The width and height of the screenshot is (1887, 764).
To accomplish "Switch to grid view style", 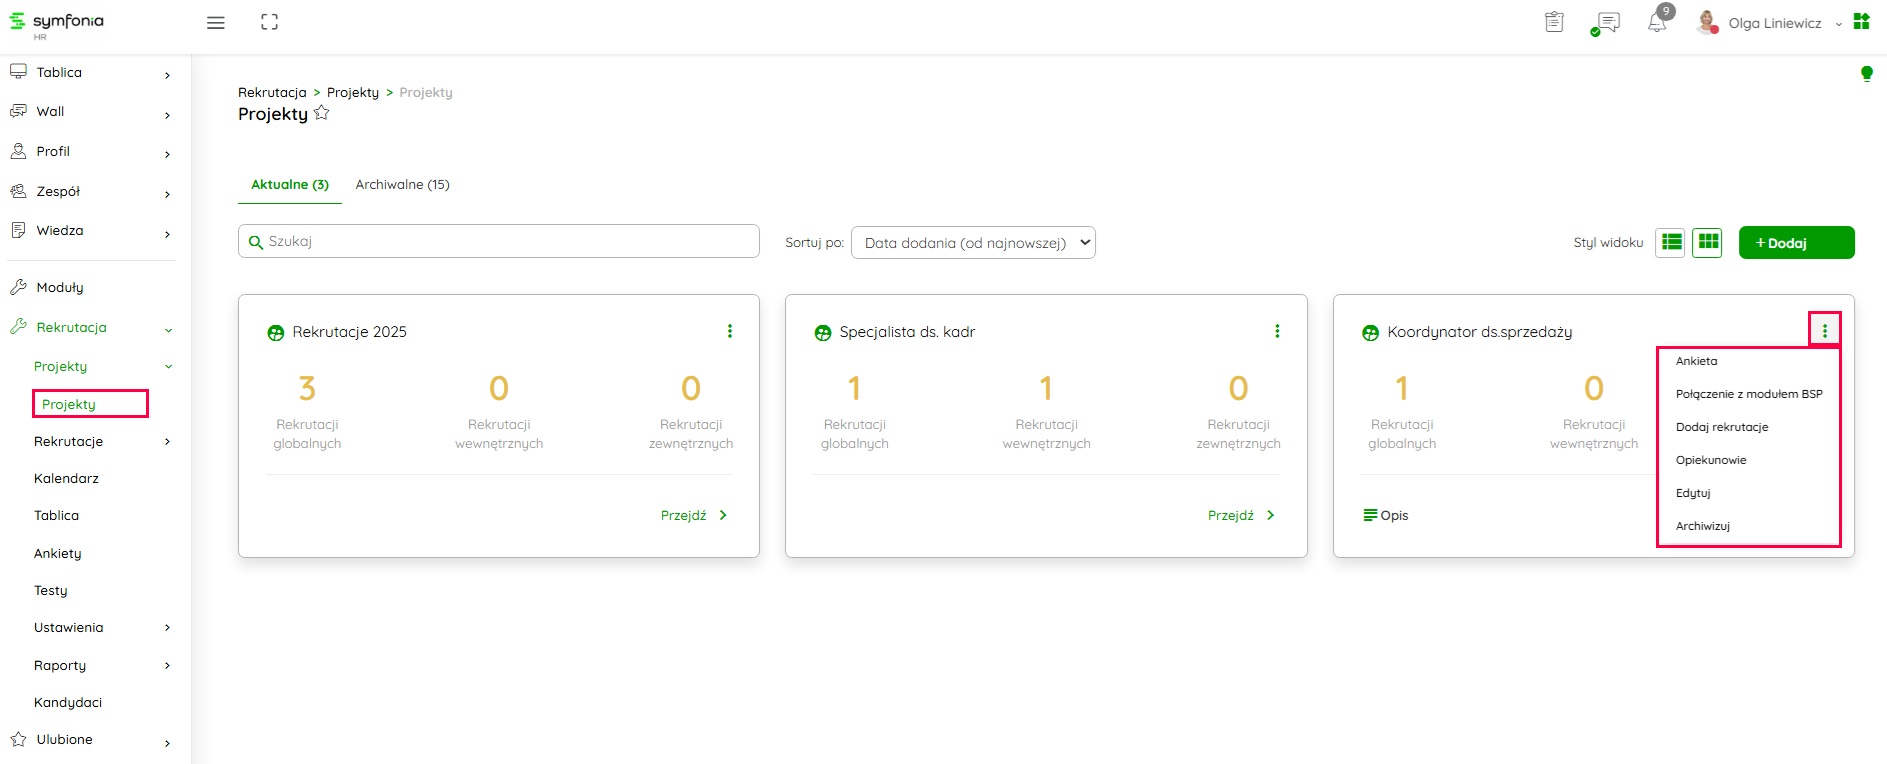I will tap(1708, 242).
